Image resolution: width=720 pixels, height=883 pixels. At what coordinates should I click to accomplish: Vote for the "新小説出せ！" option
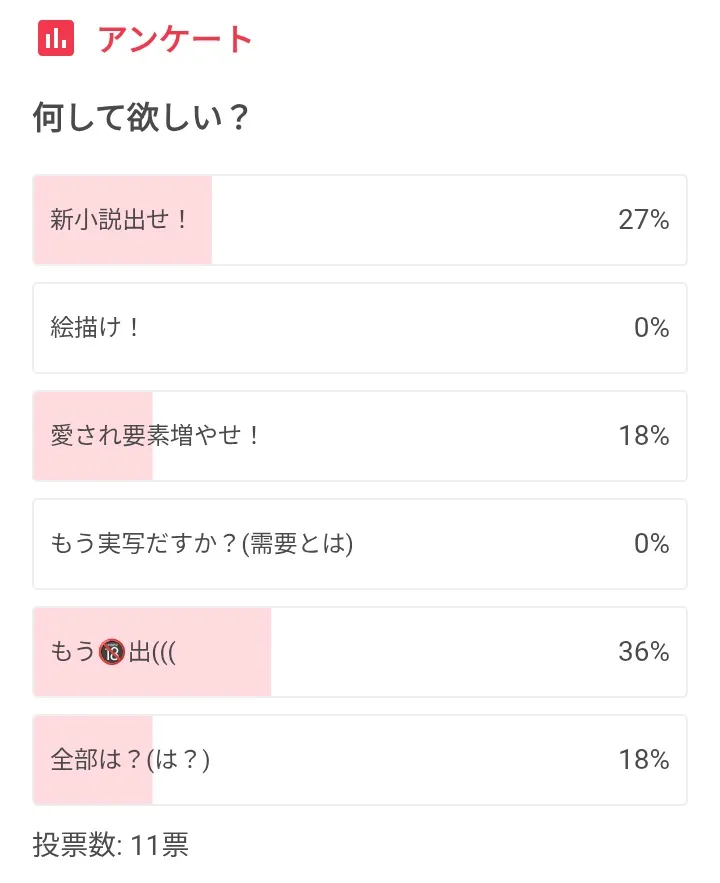coord(119,220)
